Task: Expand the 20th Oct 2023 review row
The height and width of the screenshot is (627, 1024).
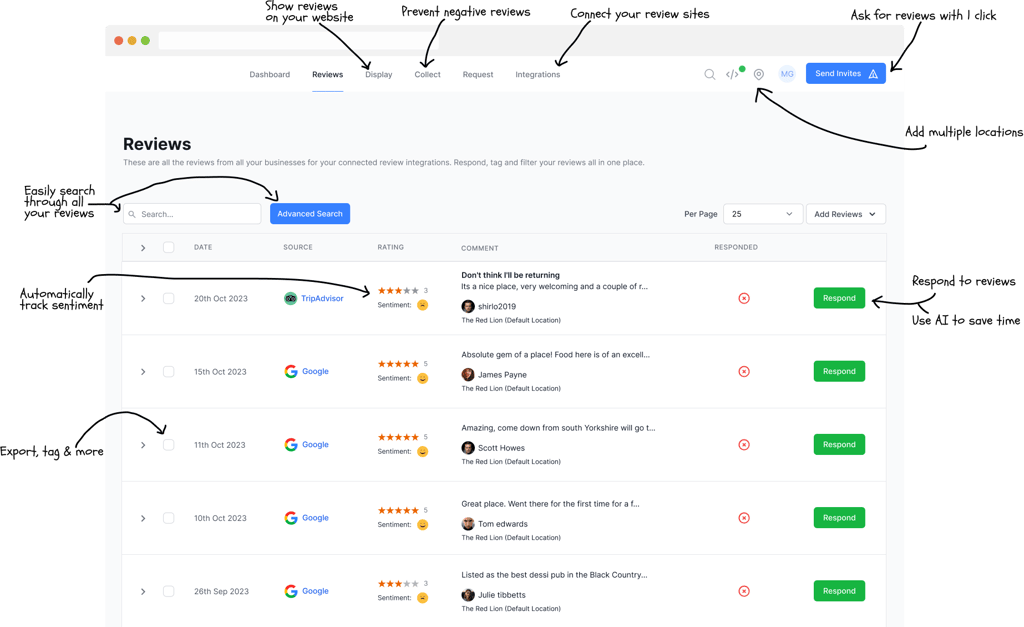Action: click(x=143, y=298)
